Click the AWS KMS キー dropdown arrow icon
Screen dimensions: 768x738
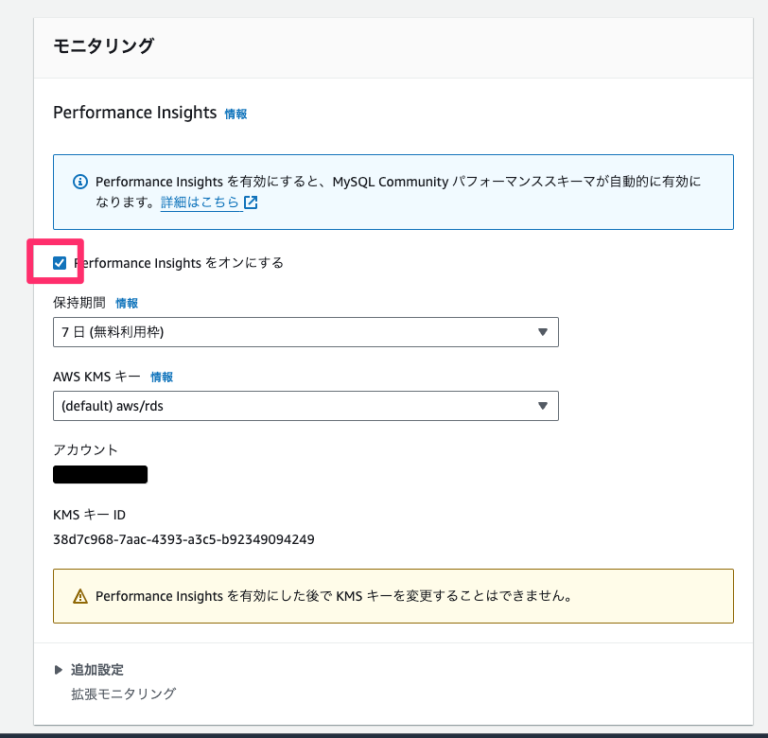click(x=542, y=405)
